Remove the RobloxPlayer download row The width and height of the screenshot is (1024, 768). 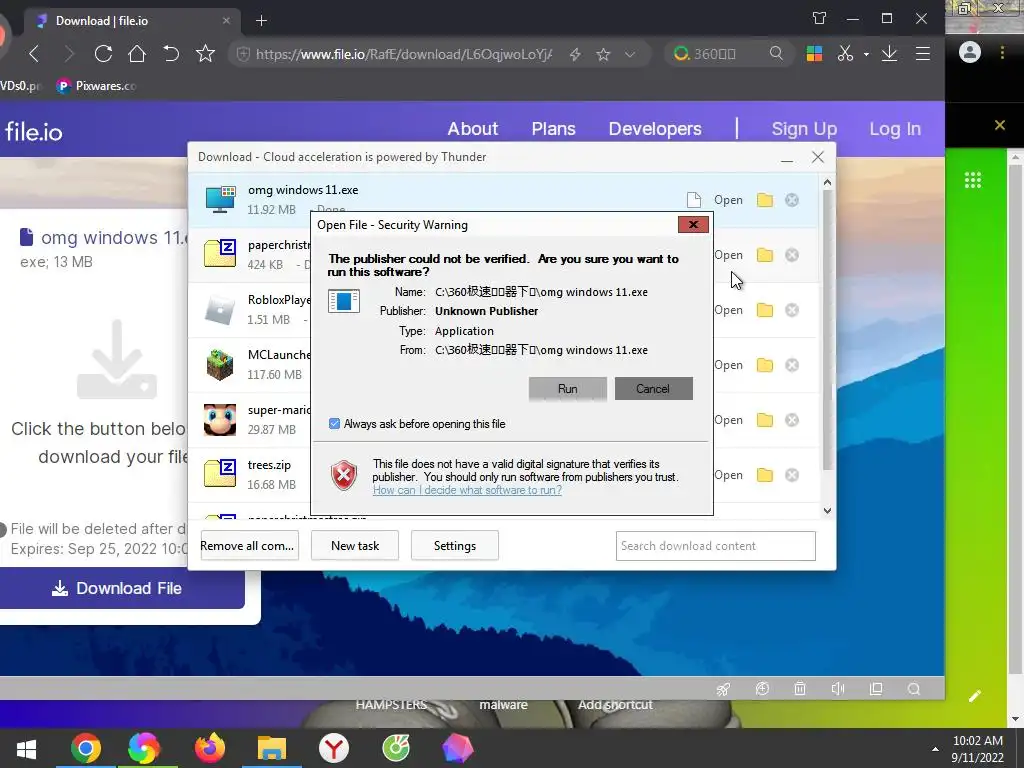tap(792, 310)
